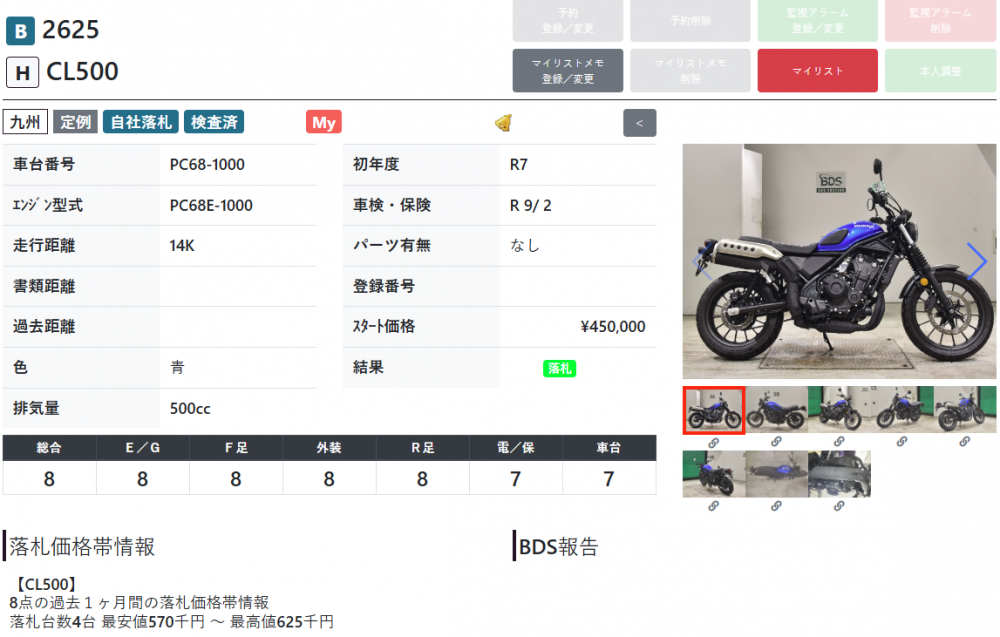Collapse panel with the < button
The width and height of the screenshot is (1000, 637).
639,123
